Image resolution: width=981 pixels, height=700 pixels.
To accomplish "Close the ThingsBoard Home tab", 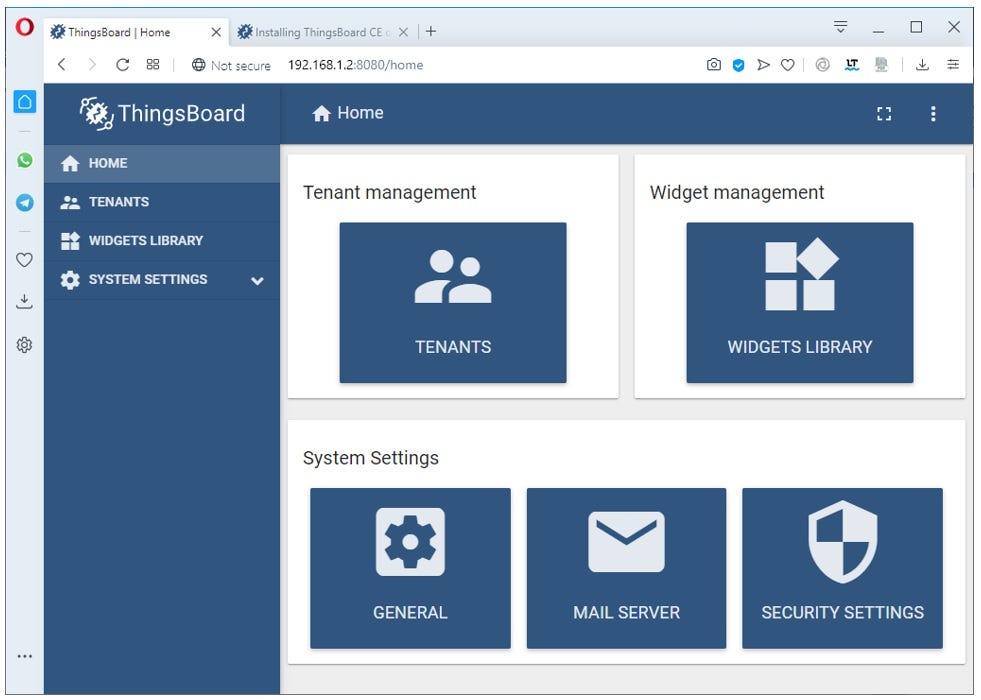I will 216,32.
